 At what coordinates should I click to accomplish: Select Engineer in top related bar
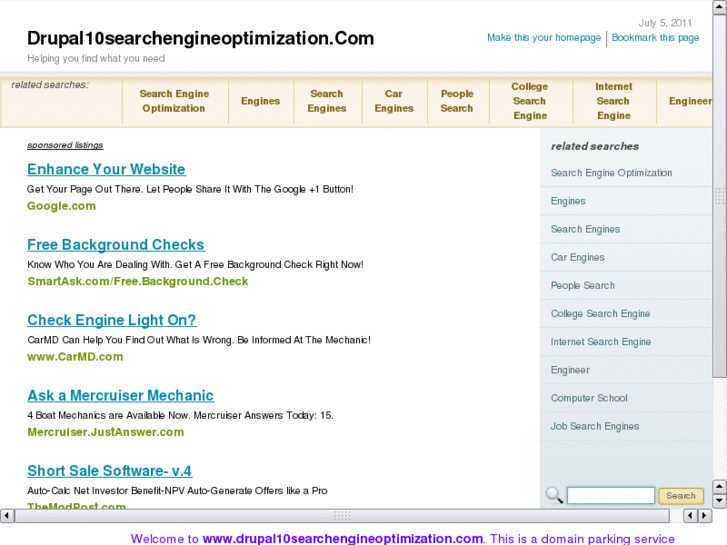[690, 101]
